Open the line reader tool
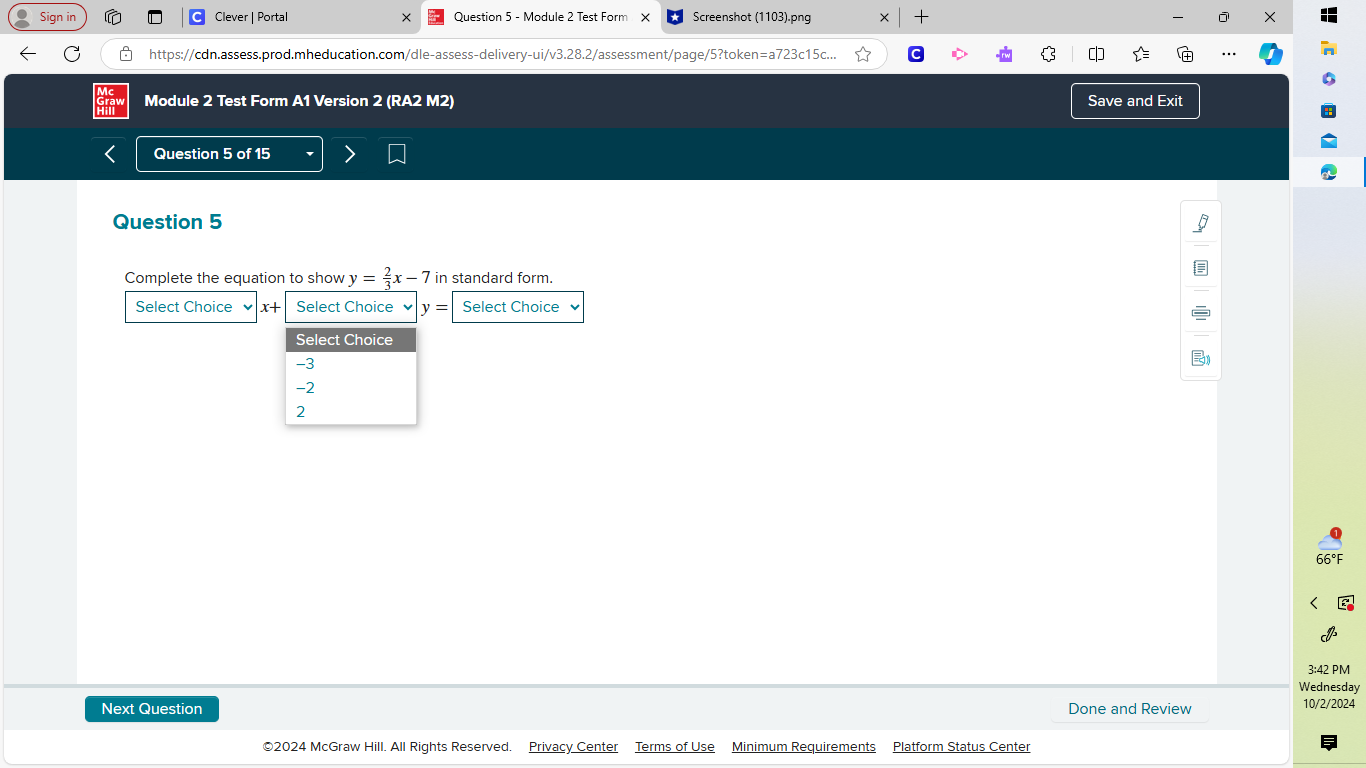Image resolution: width=1366 pixels, height=768 pixels. click(1201, 313)
